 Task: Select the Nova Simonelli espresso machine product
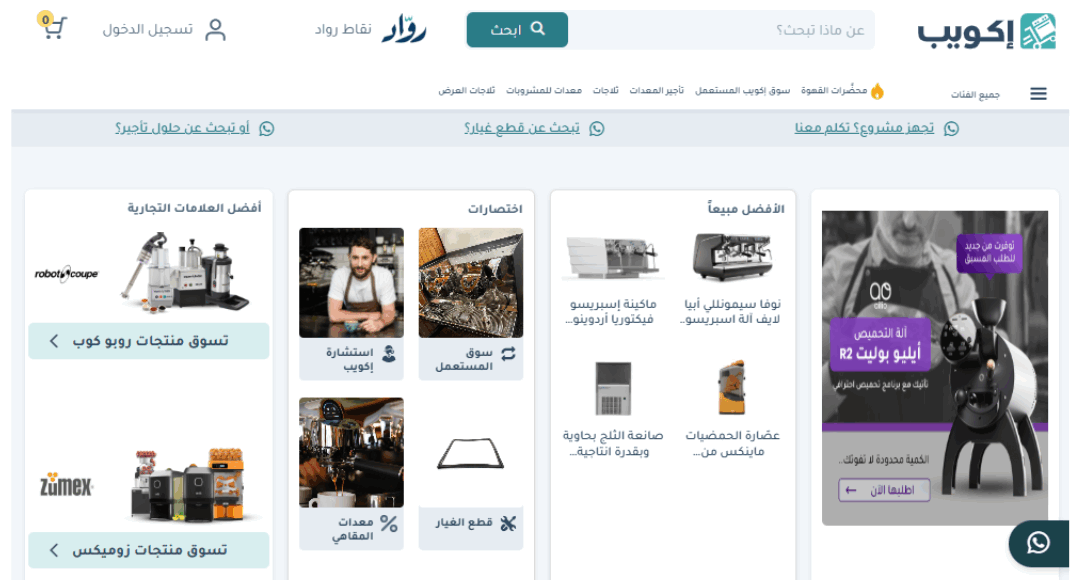[732, 278]
